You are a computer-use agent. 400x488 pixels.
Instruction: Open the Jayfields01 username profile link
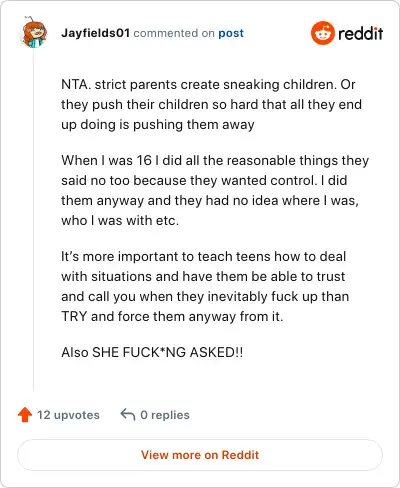pyautogui.click(x=95, y=33)
